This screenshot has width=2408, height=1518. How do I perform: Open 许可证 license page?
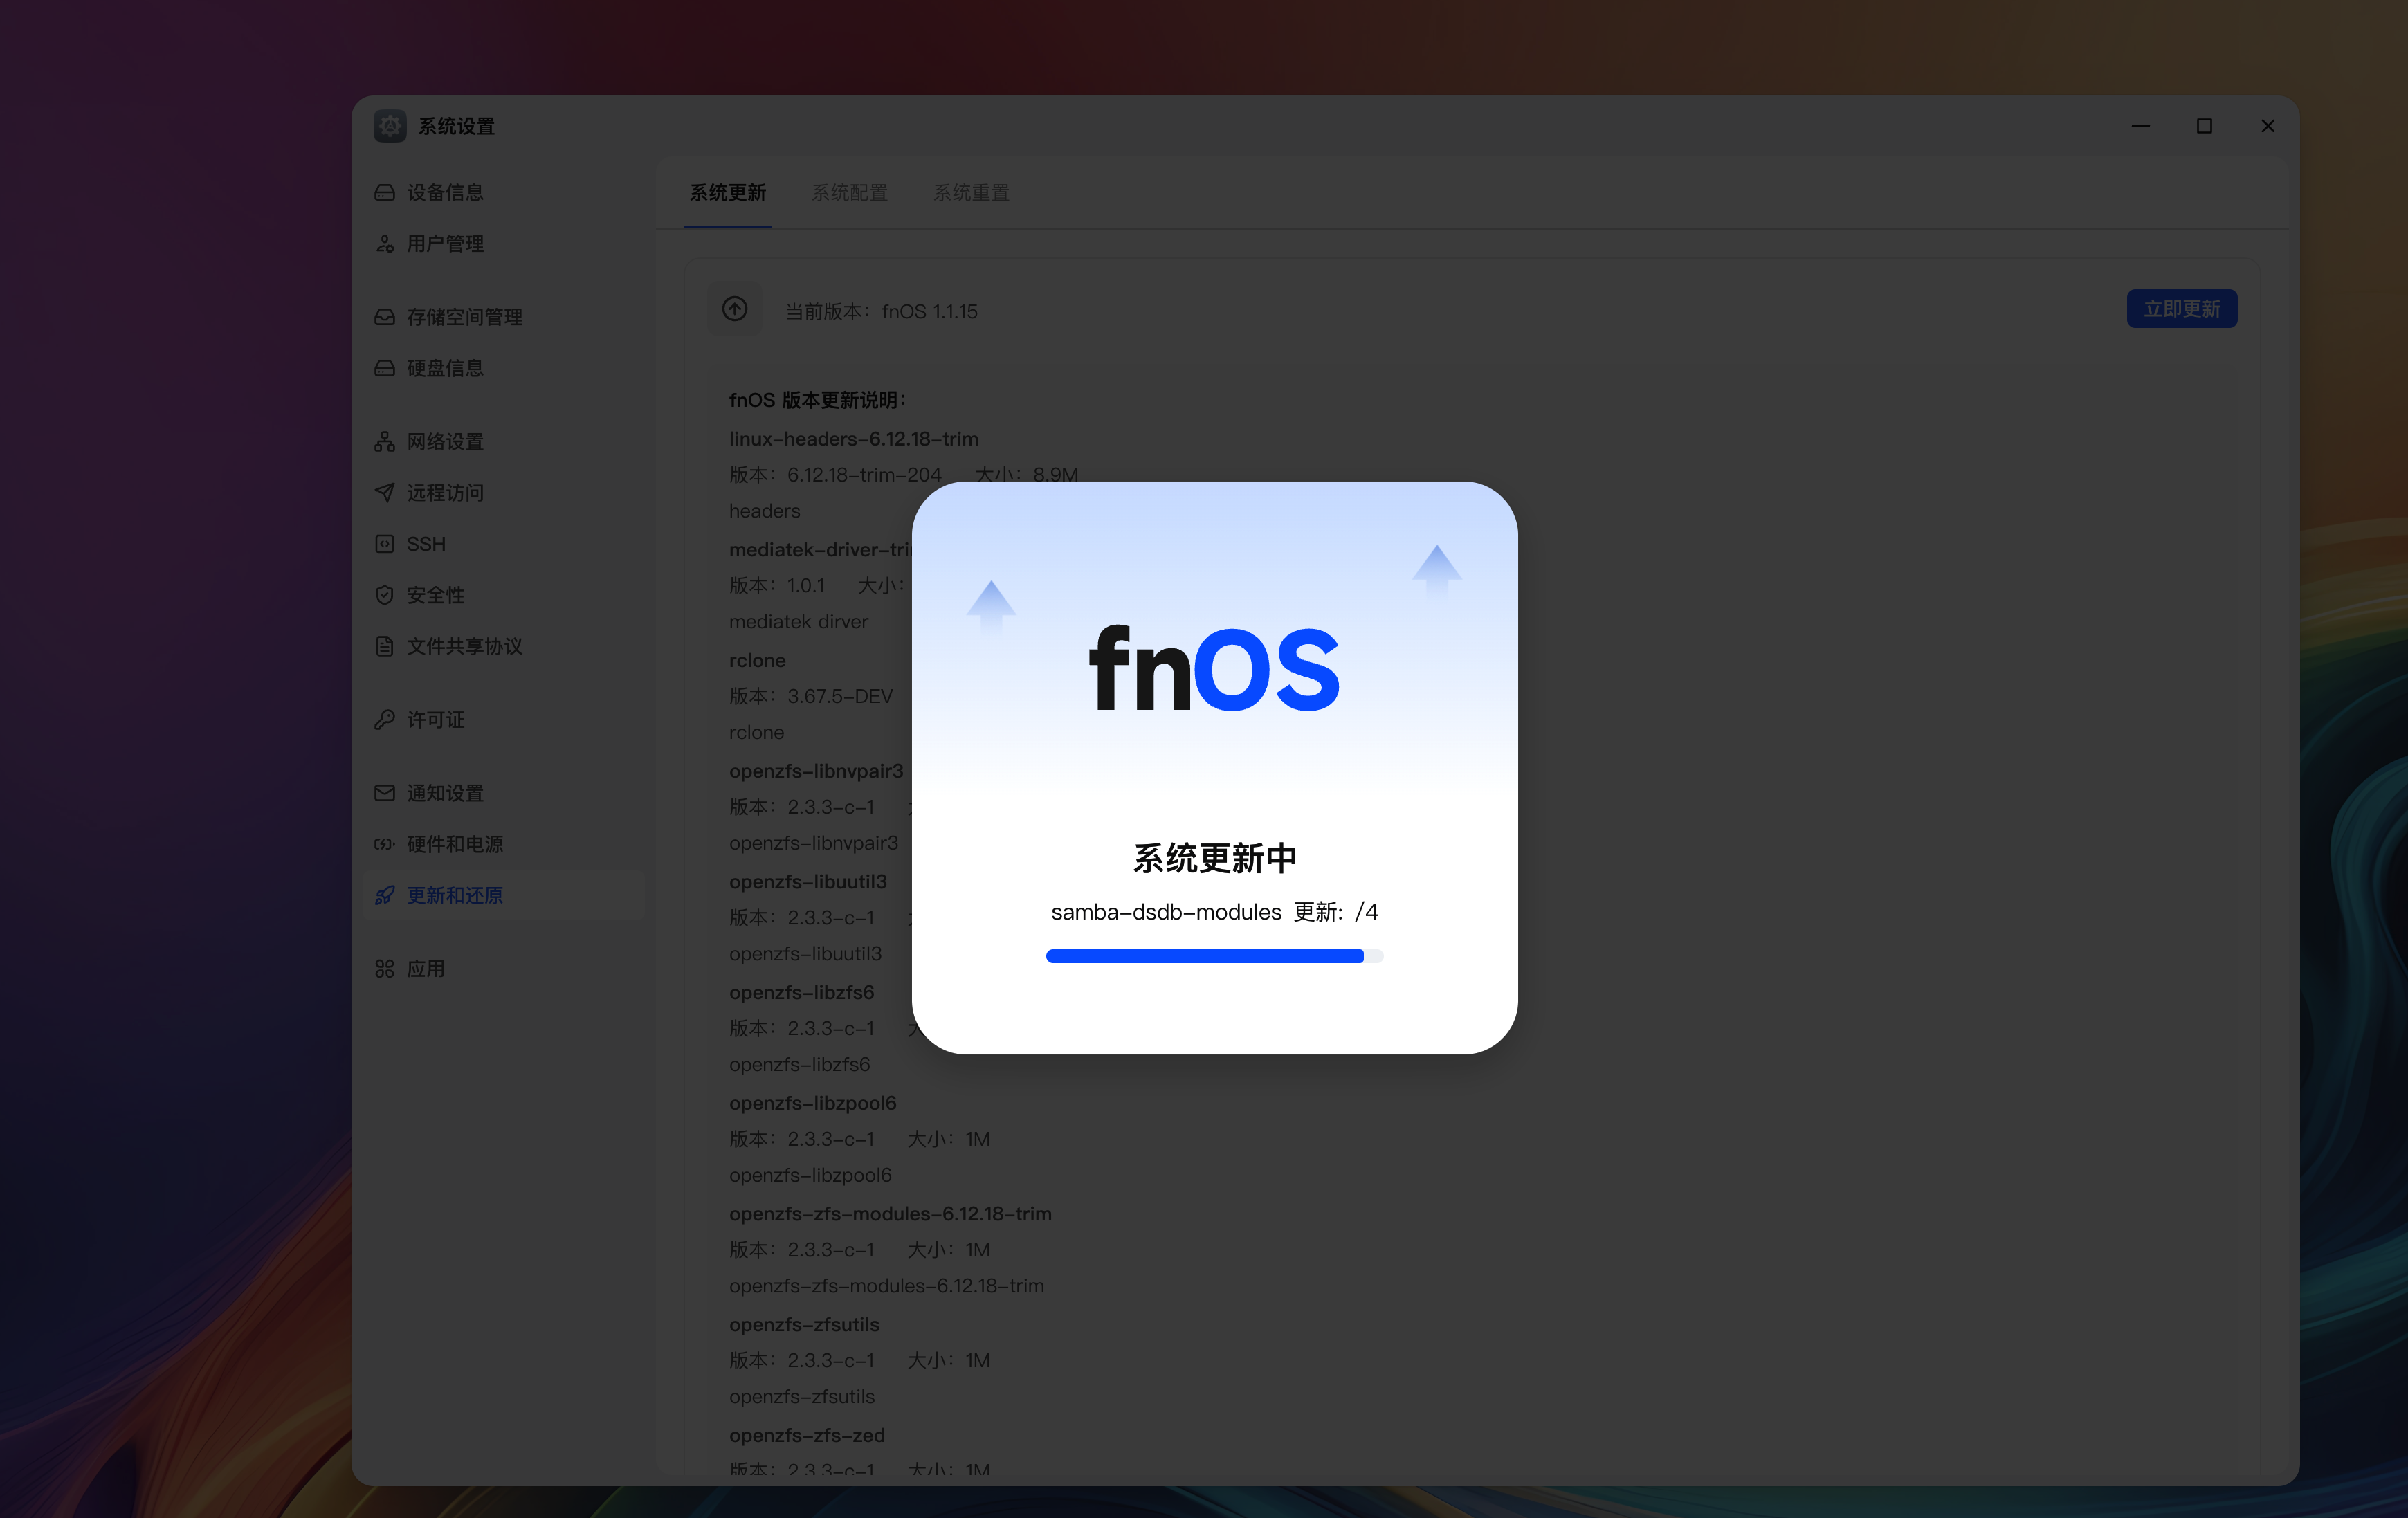pyautogui.click(x=435, y=719)
